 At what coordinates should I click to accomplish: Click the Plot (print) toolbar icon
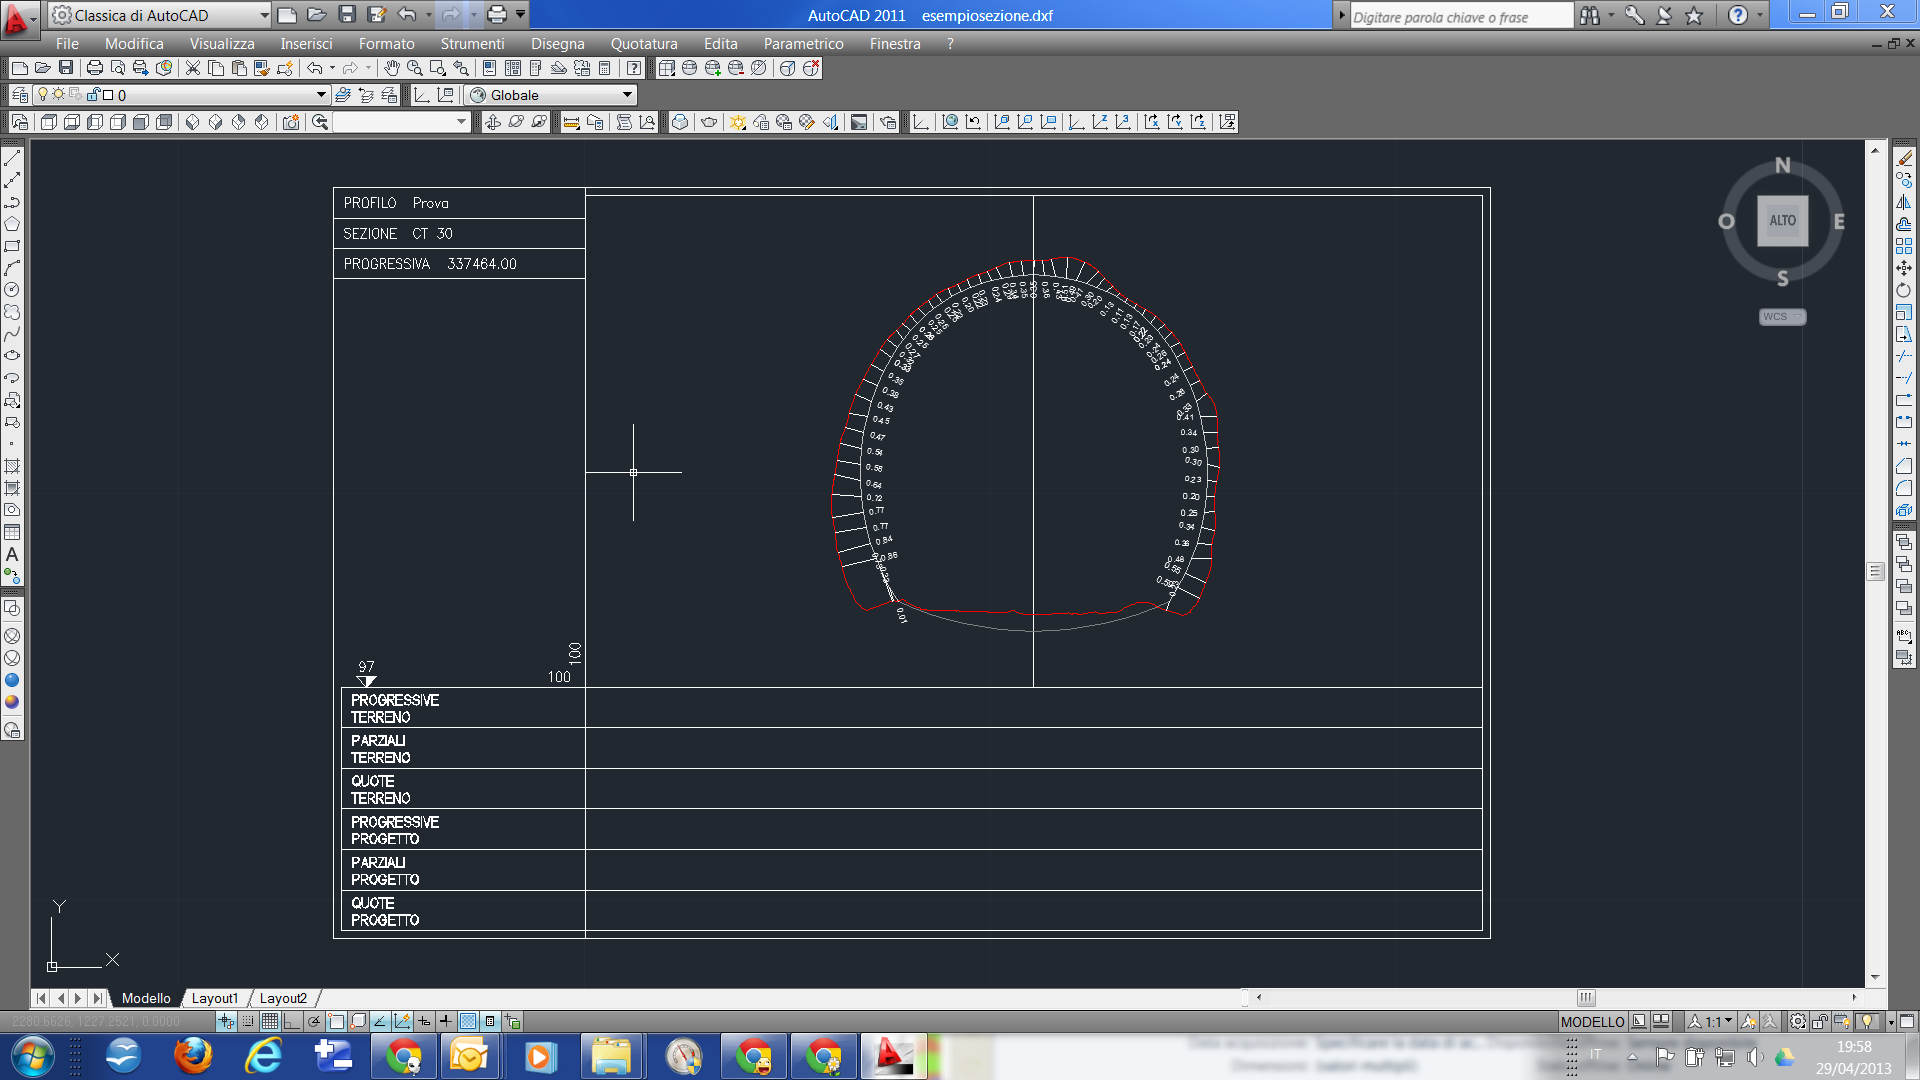95,68
